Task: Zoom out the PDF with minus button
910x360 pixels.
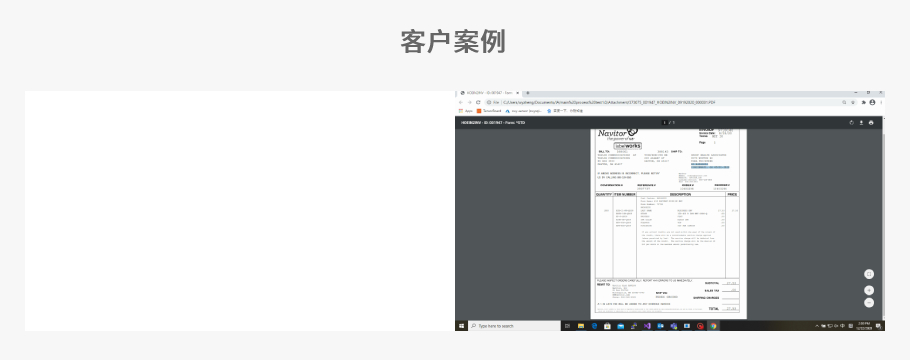Action: (869, 303)
